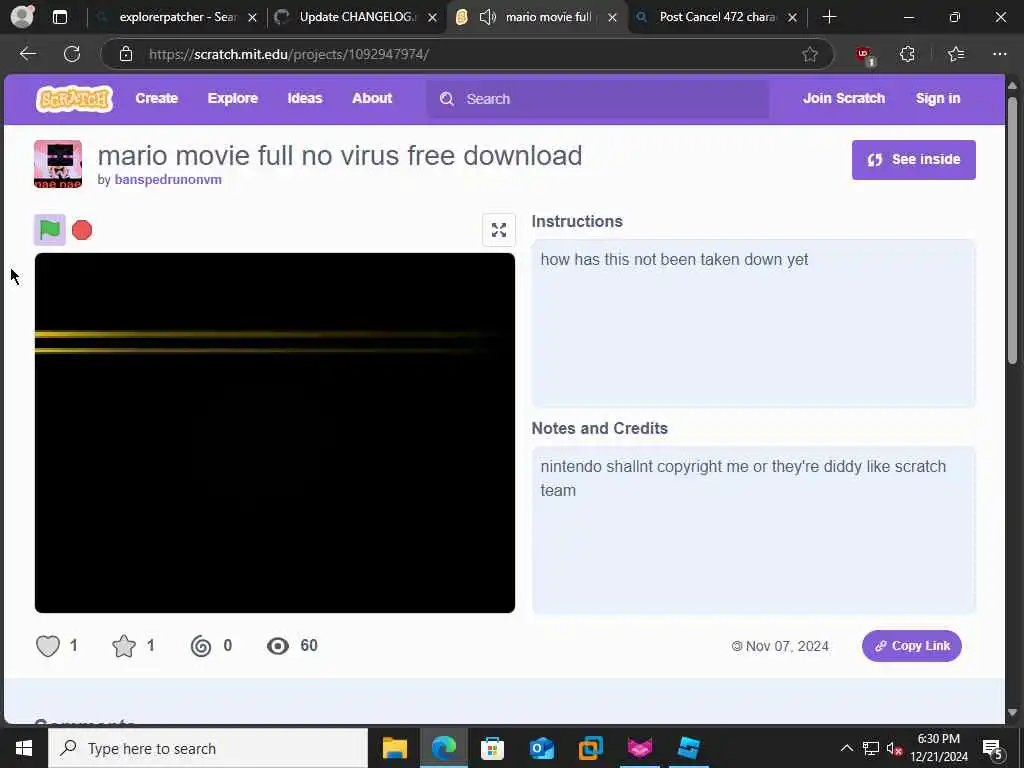1024x768 pixels.
Task: Click the scrollbar down arrow
Action: click(x=1012, y=712)
